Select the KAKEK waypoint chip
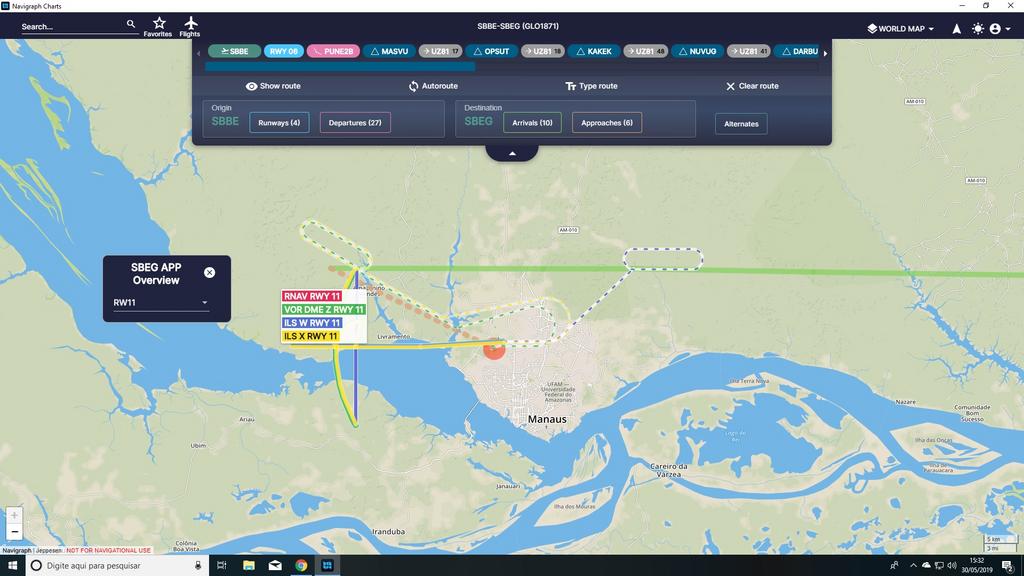Viewport: 1024px width, 576px height. tap(594, 51)
